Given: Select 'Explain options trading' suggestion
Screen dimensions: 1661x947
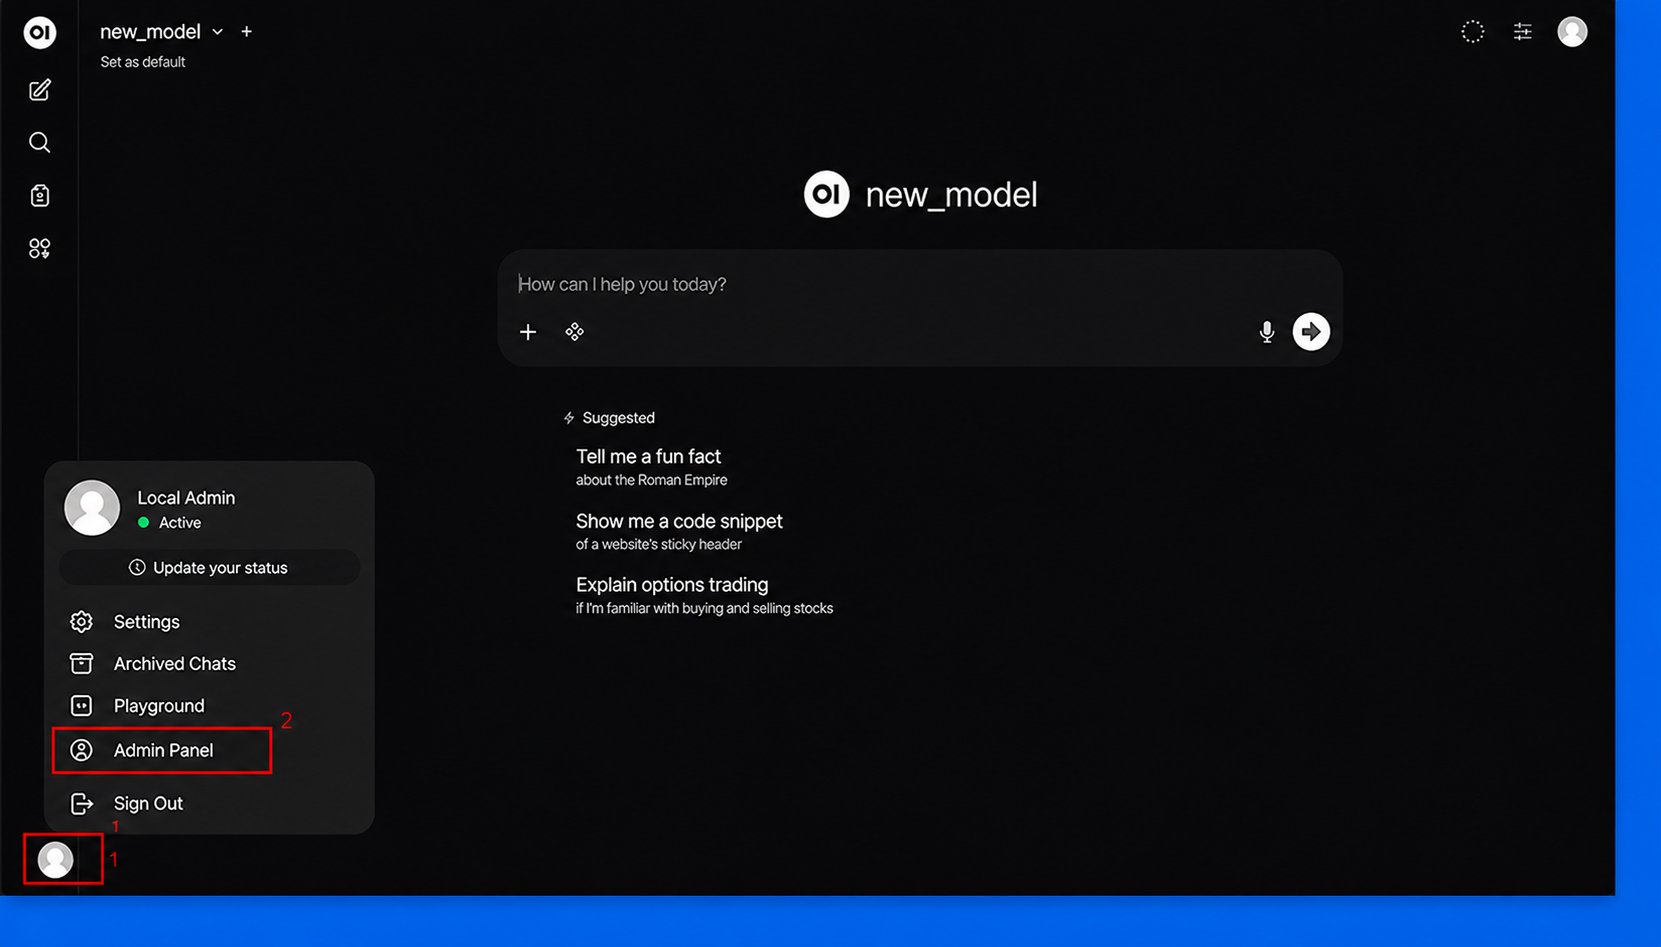Looking at the screenshot, I should click(x=704, y=595).
